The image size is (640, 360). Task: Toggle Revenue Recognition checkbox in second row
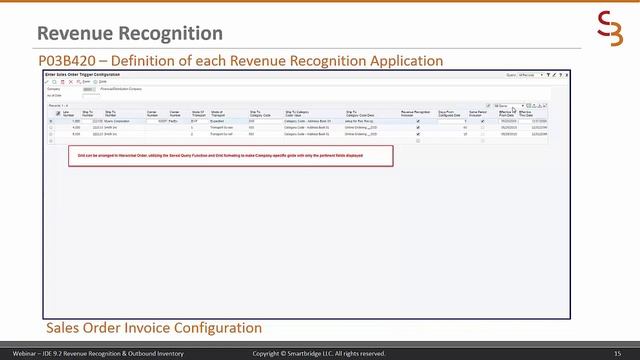point(418,128)
